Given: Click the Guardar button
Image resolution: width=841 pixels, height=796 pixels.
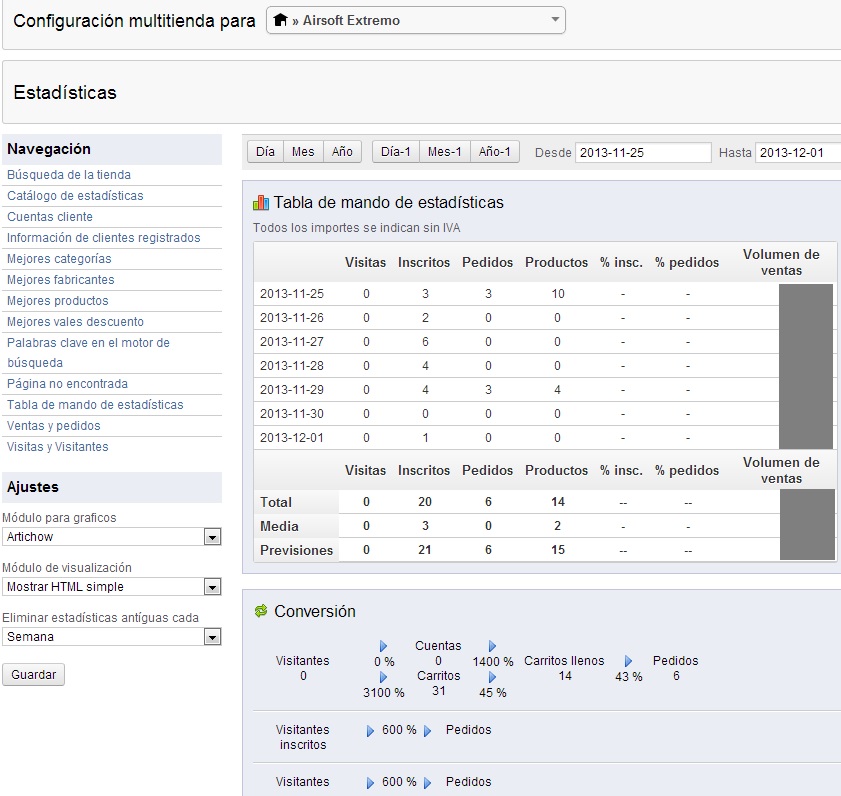Looking at the screenshot, I should (33, 675).
